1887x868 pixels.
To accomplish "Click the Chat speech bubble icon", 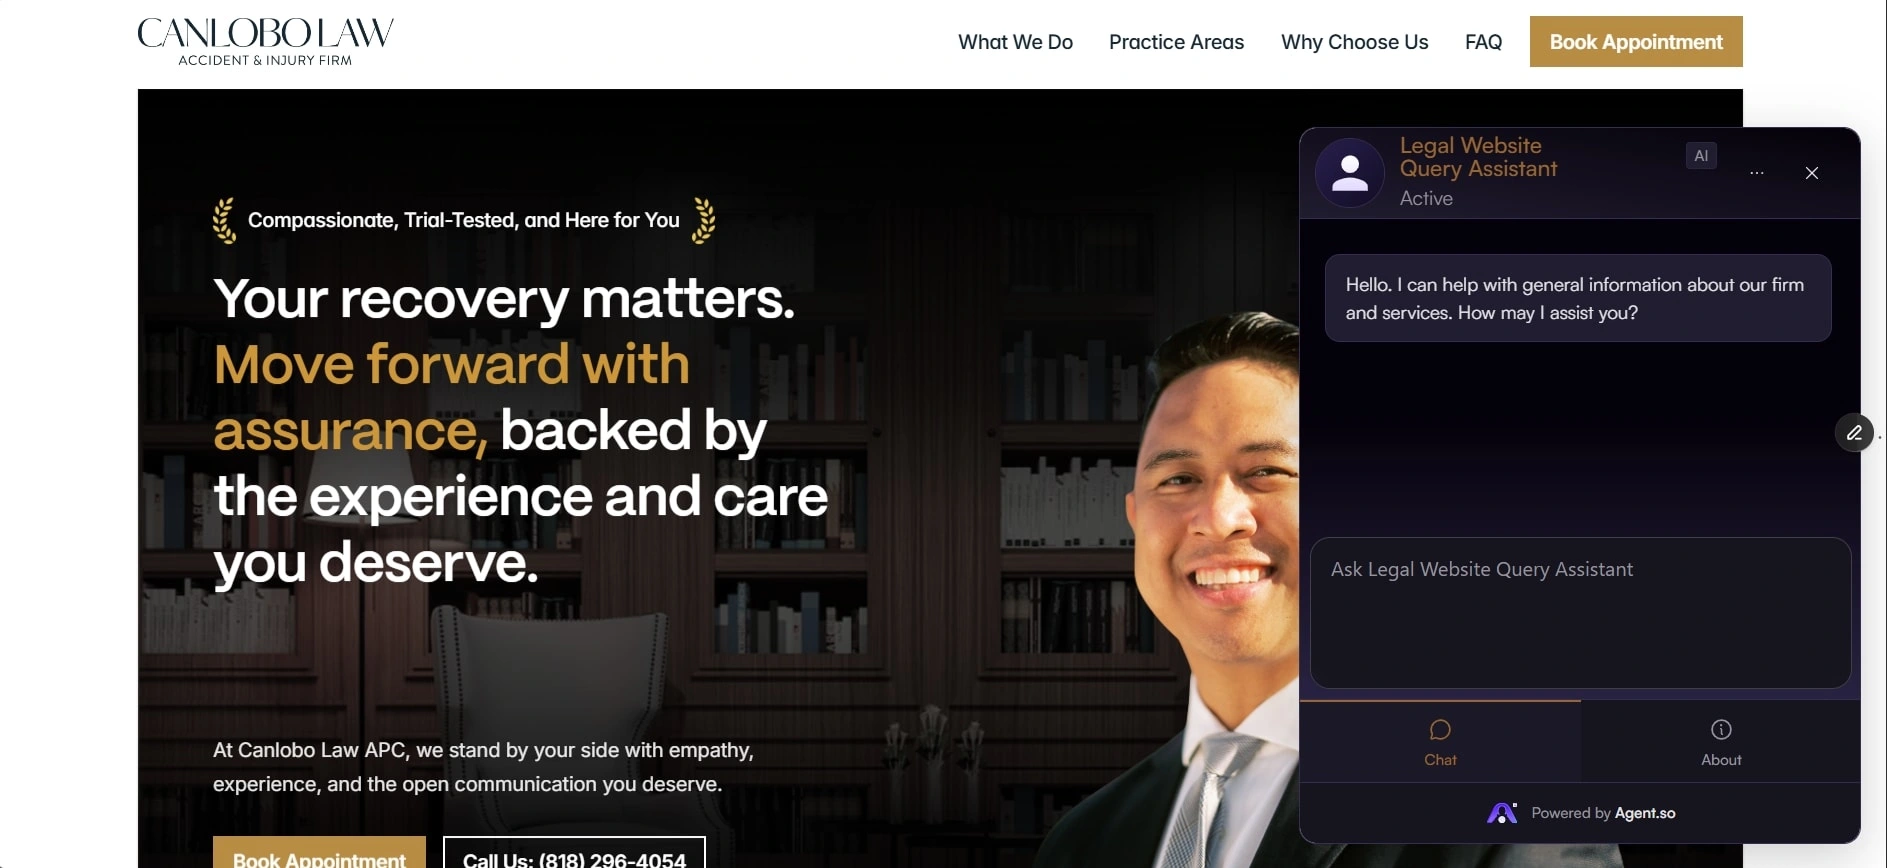I will pos(1440,730).
